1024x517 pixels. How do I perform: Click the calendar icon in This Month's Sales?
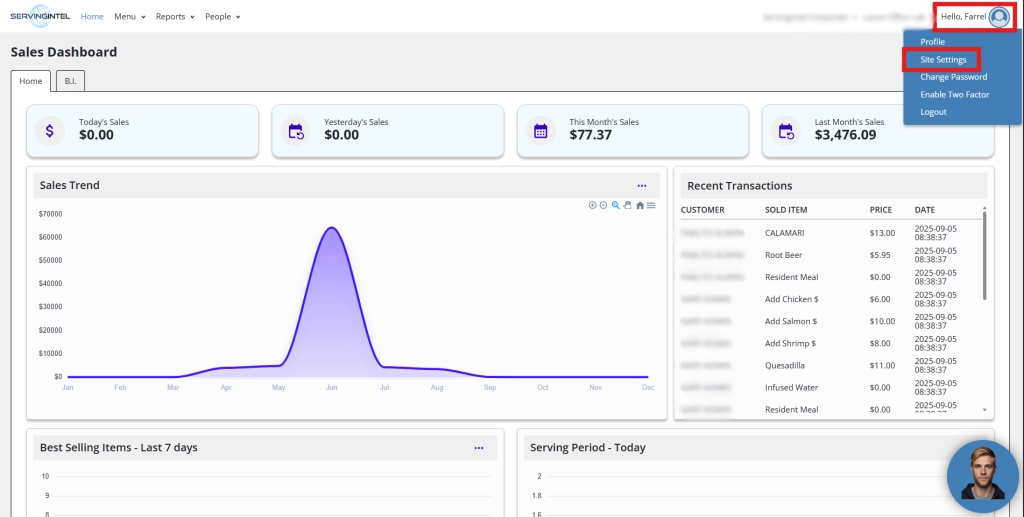click(541, 131)
